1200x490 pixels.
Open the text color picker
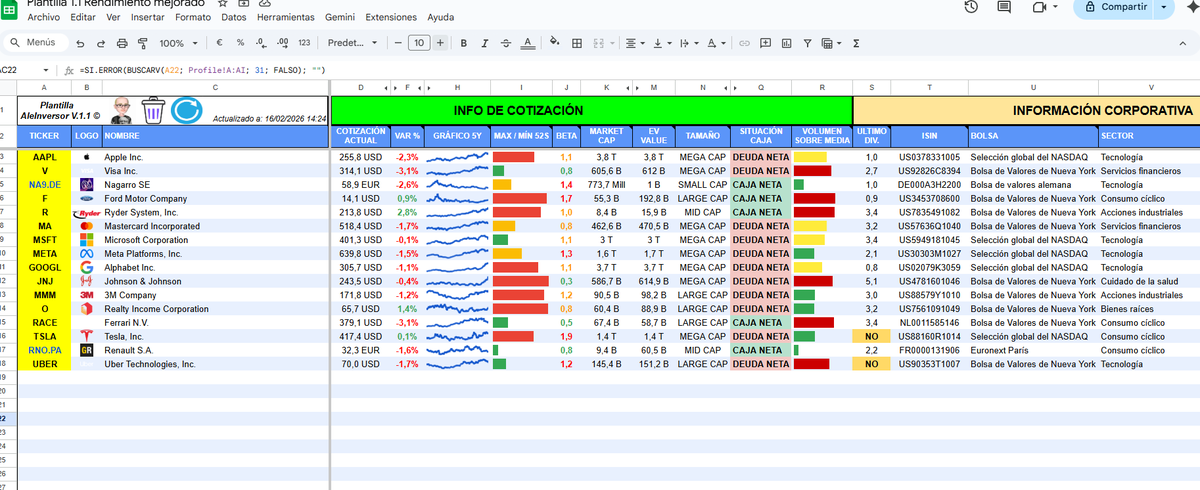[x=527, y=43]
